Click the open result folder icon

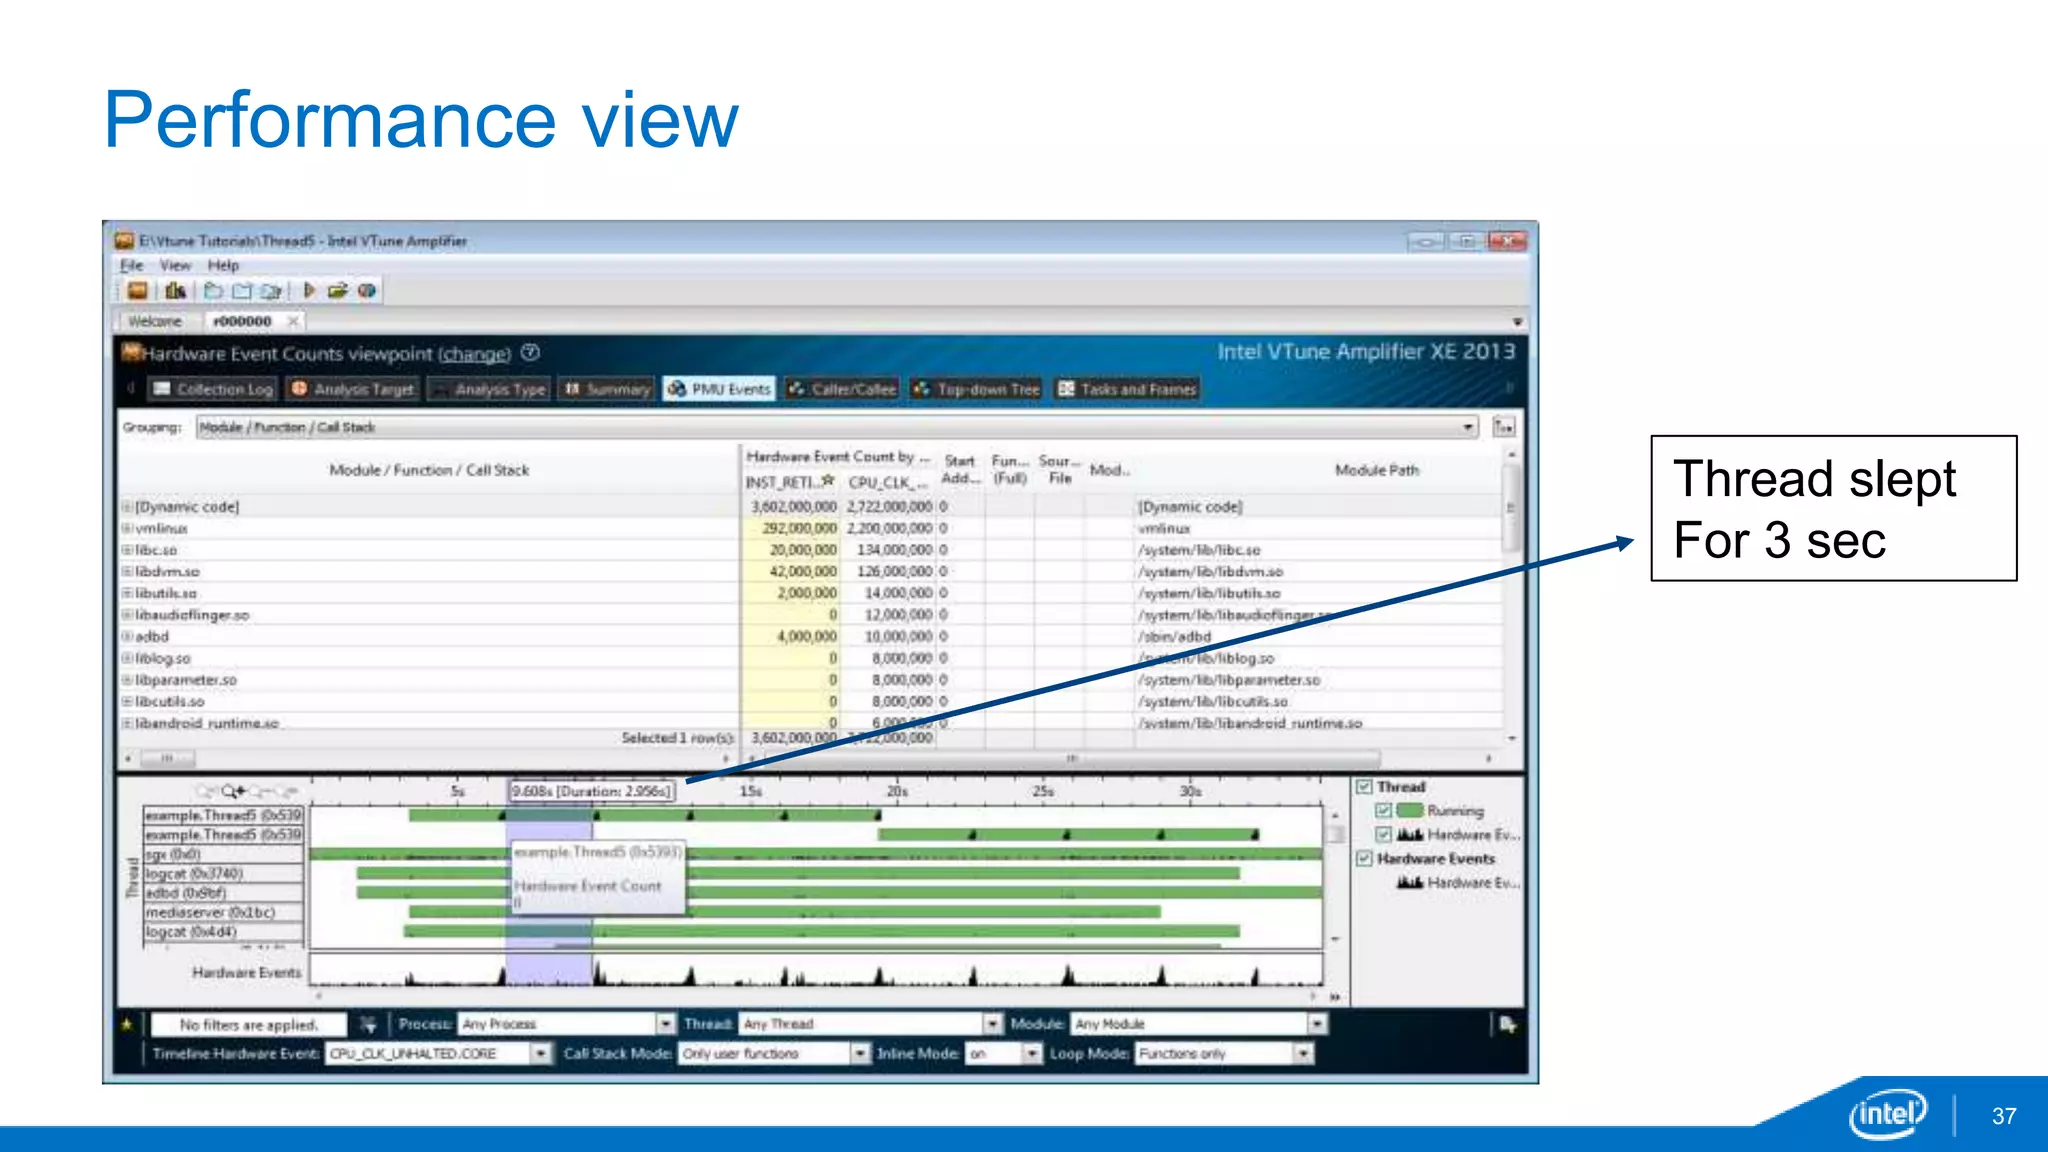point(337,291)
